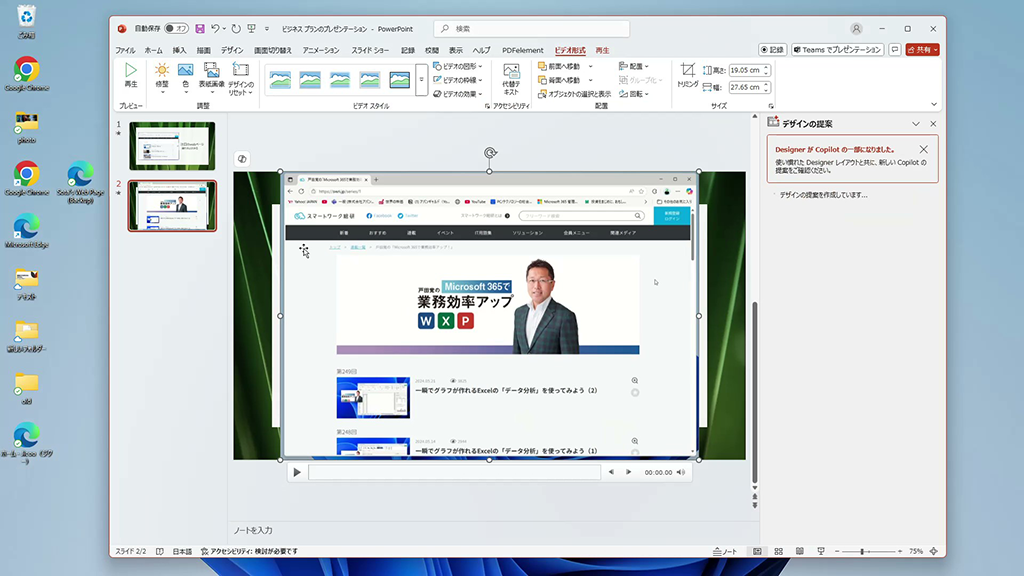The image size is (1024, 576).
Task: Open design suggestions pane options chevron
Action: [x=916, y=124]
